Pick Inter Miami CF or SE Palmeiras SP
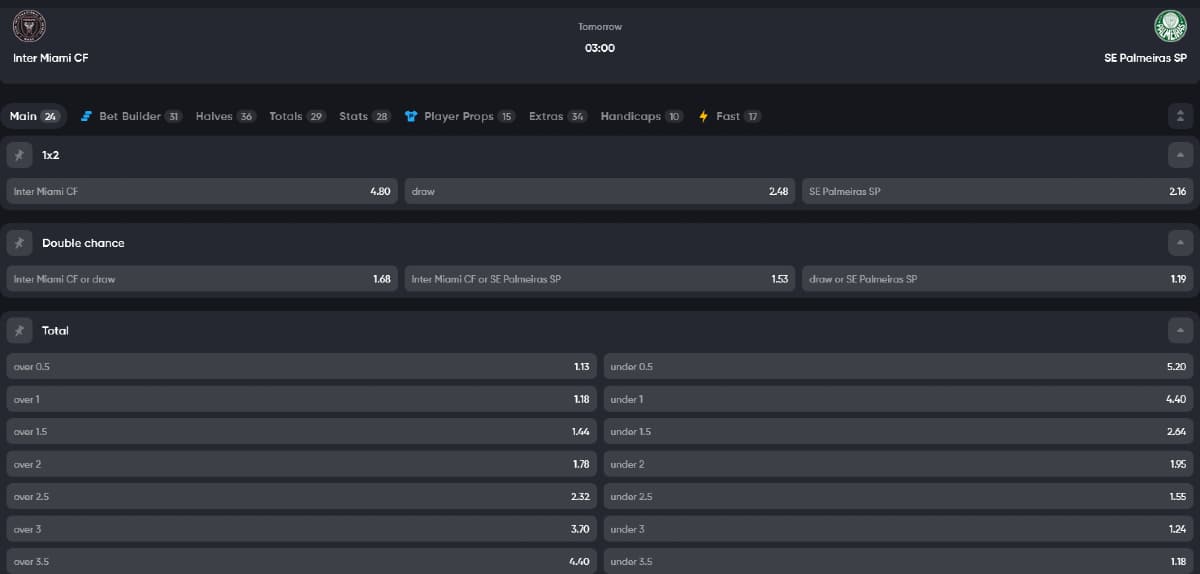Image resolution: width=1200 pixels, height=574 pixels. (600, 279)
